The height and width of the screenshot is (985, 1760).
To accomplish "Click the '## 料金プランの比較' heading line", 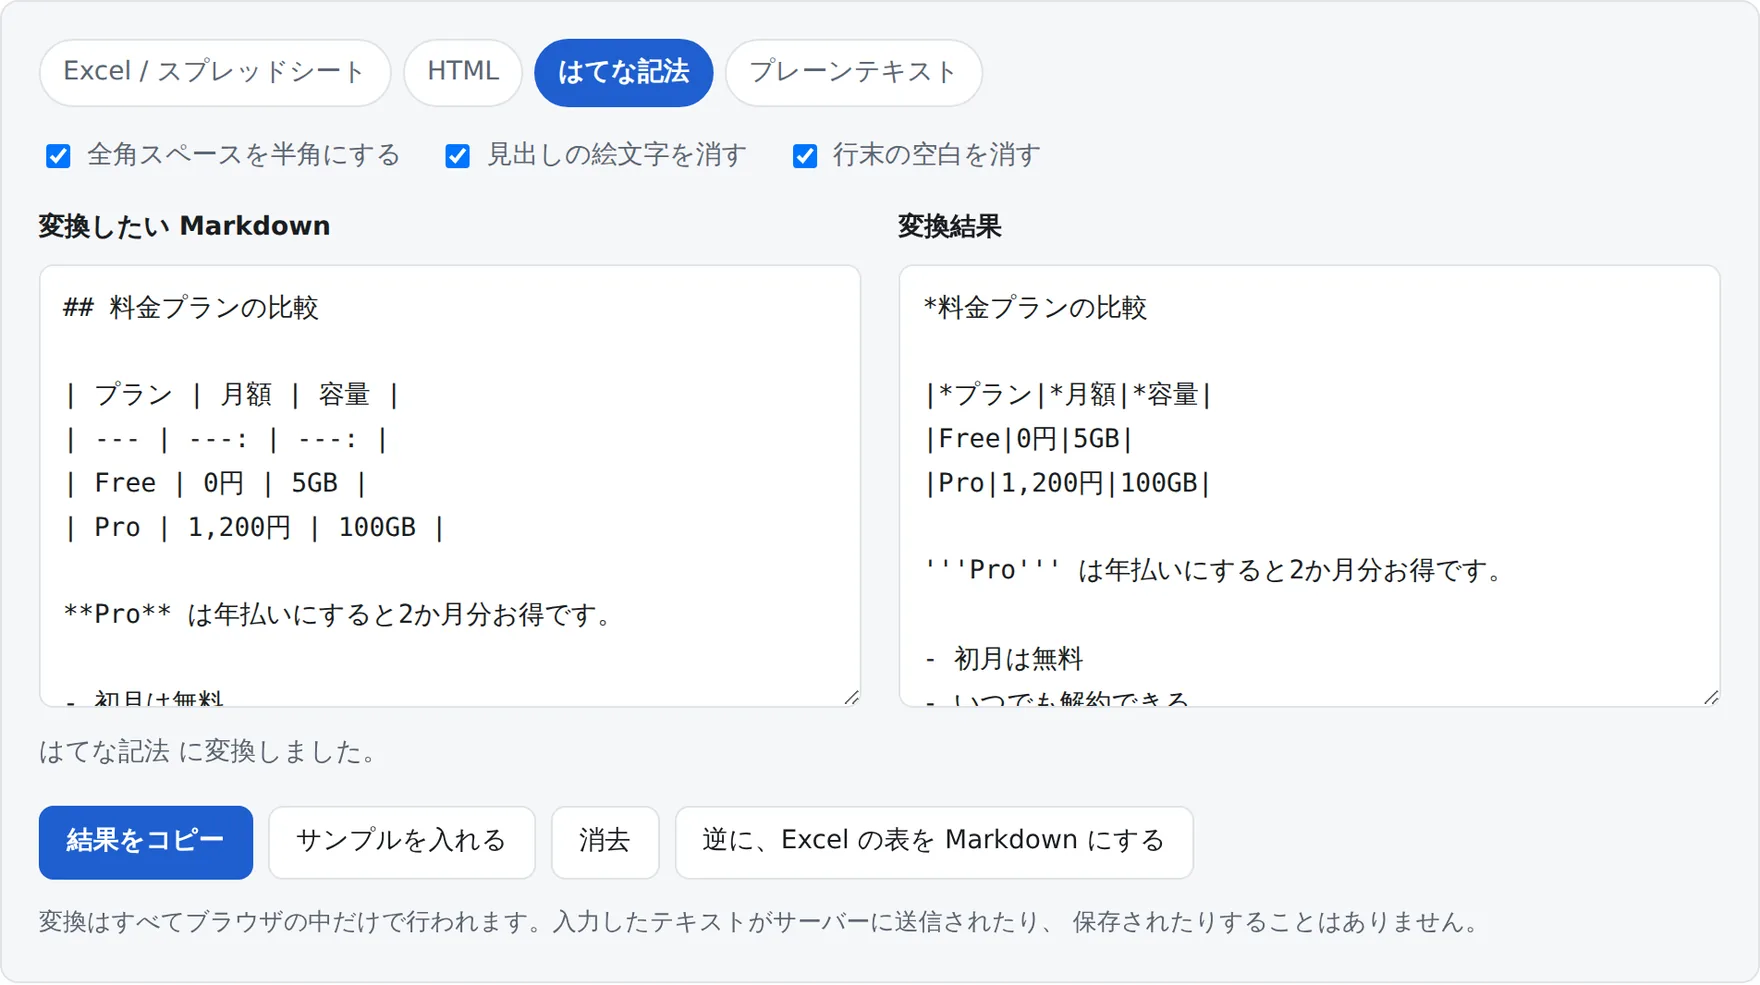I will tap(191, 308).
